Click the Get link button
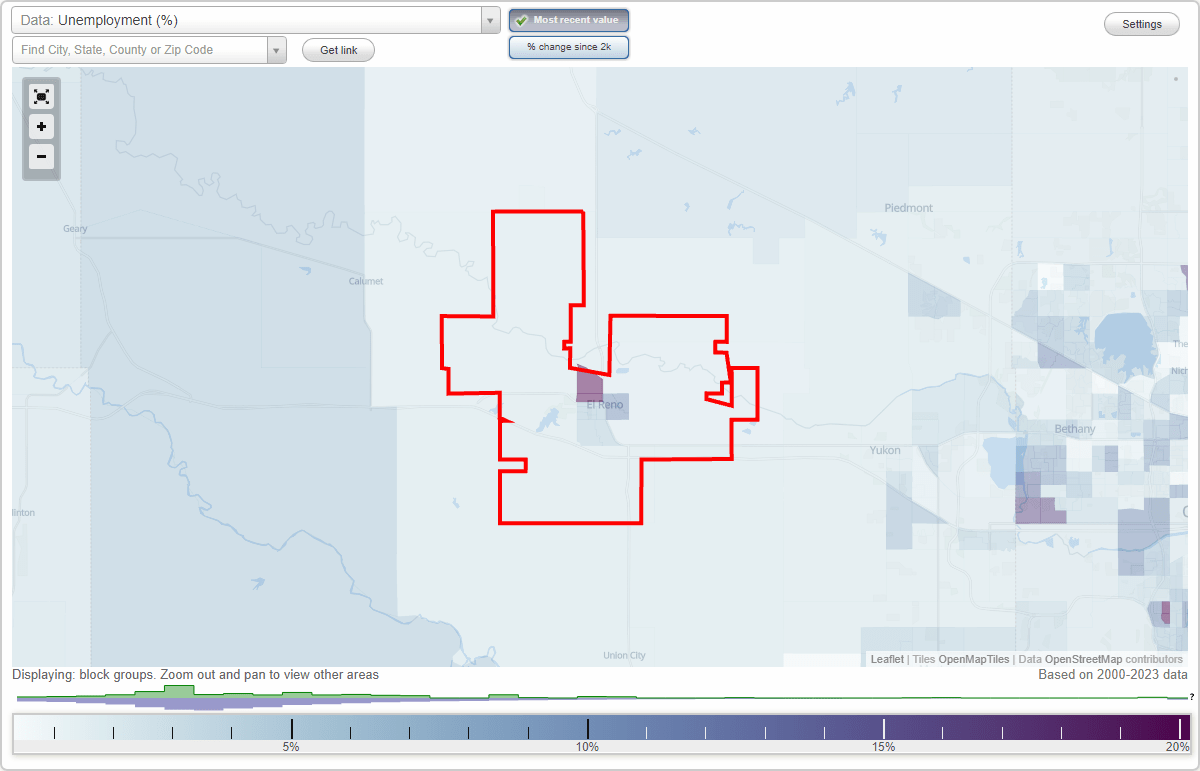The image size is (1200, 771). click(338, 49)
